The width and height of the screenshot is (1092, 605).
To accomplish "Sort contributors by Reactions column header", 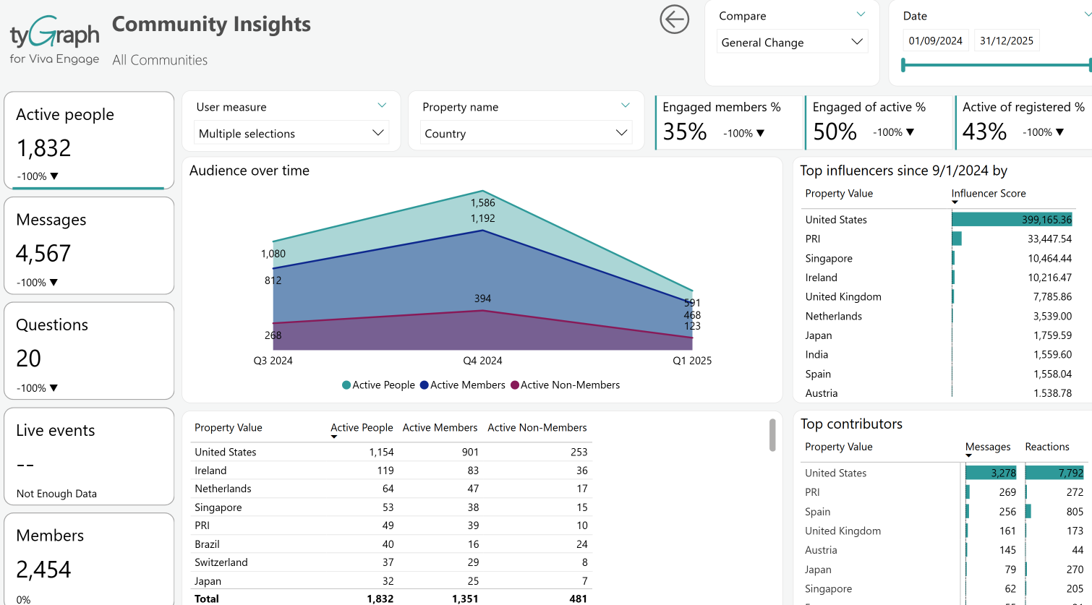I will 1047,447.
